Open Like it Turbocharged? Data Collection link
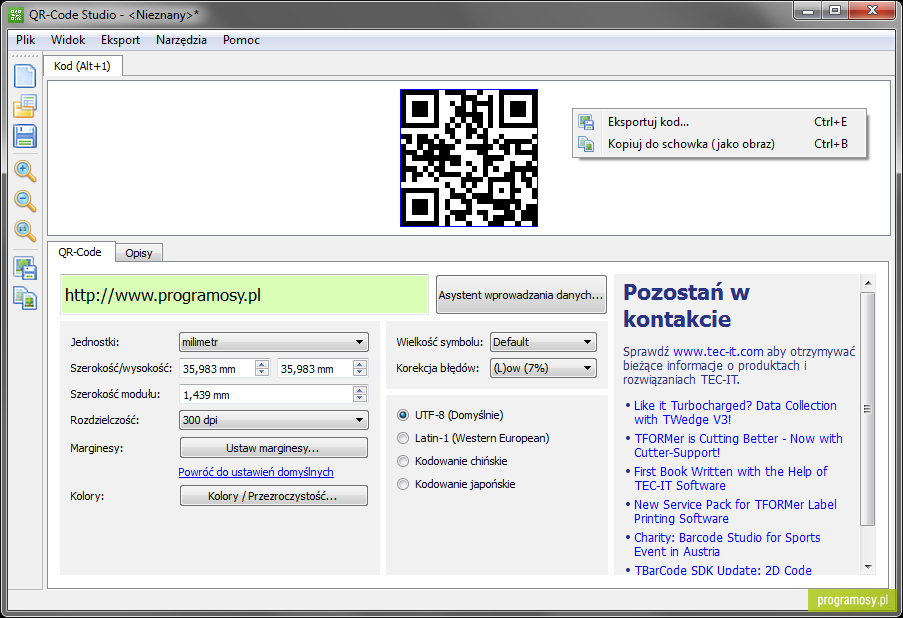Image resolution: width=903 pixels, height=618 pixels. 735,412
